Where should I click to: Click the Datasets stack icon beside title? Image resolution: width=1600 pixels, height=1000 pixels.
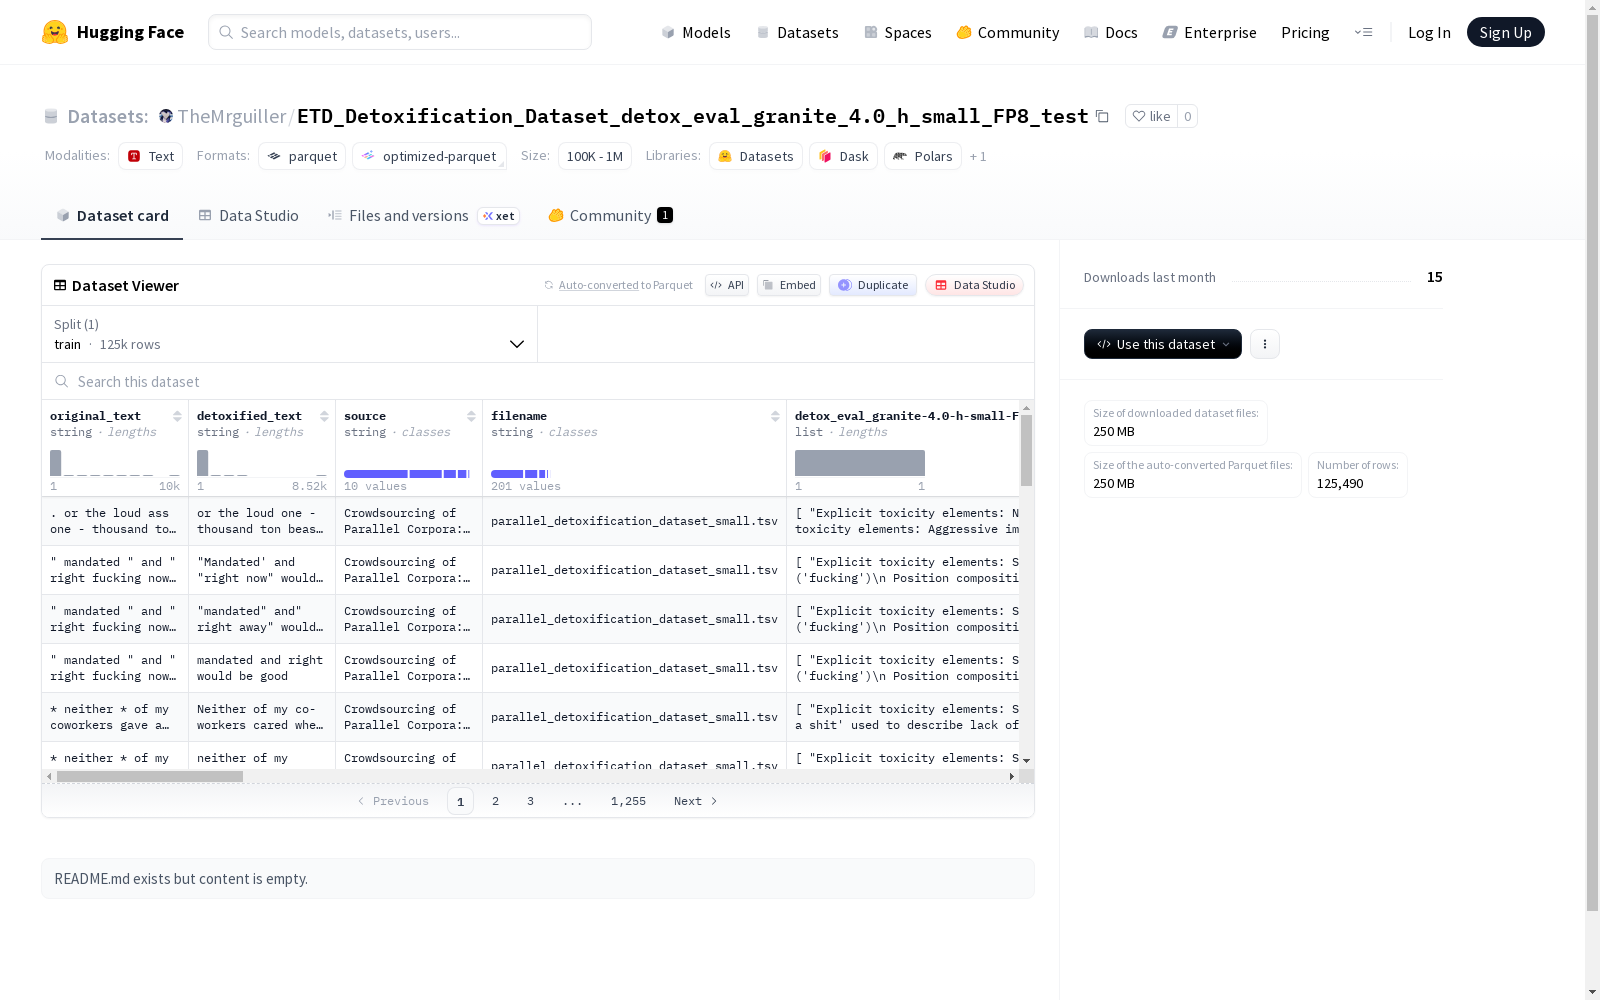(51, 116)
